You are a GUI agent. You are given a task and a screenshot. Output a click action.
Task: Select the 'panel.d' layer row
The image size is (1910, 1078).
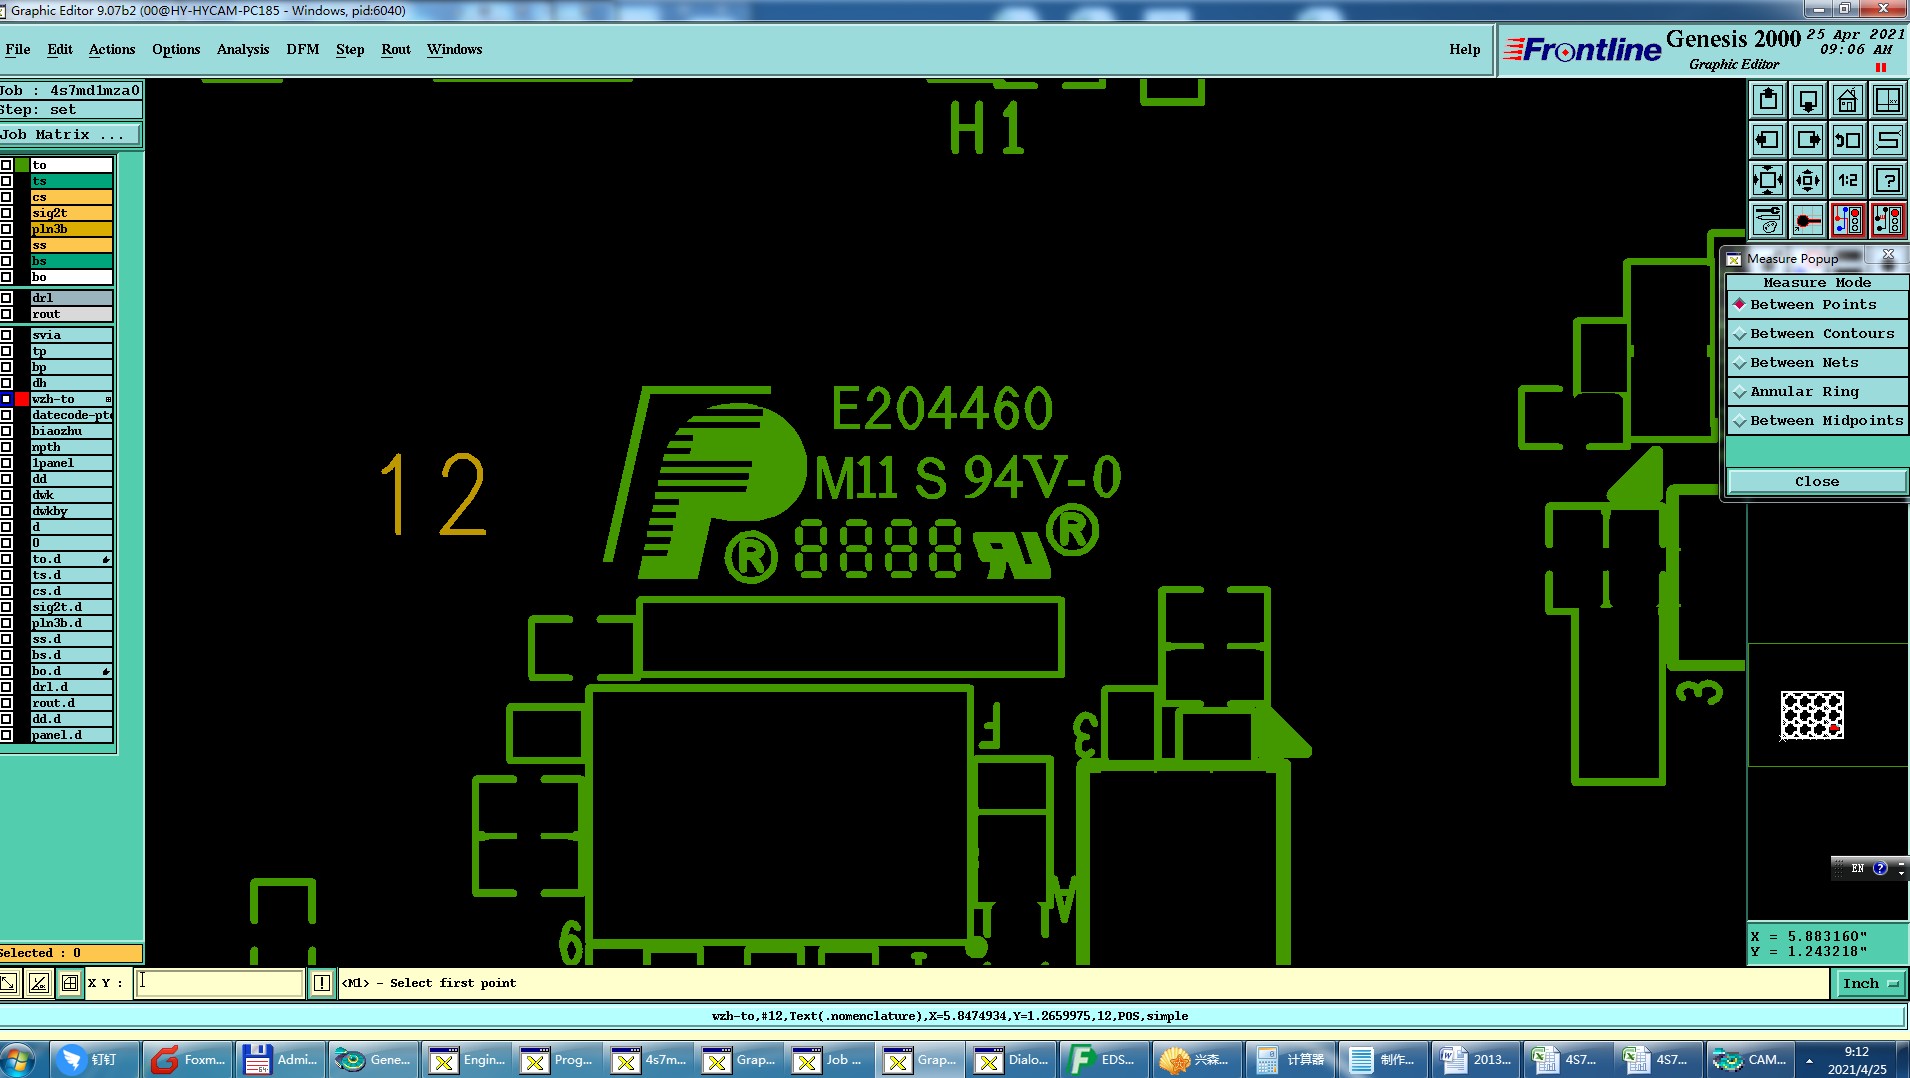pos(71,735)
